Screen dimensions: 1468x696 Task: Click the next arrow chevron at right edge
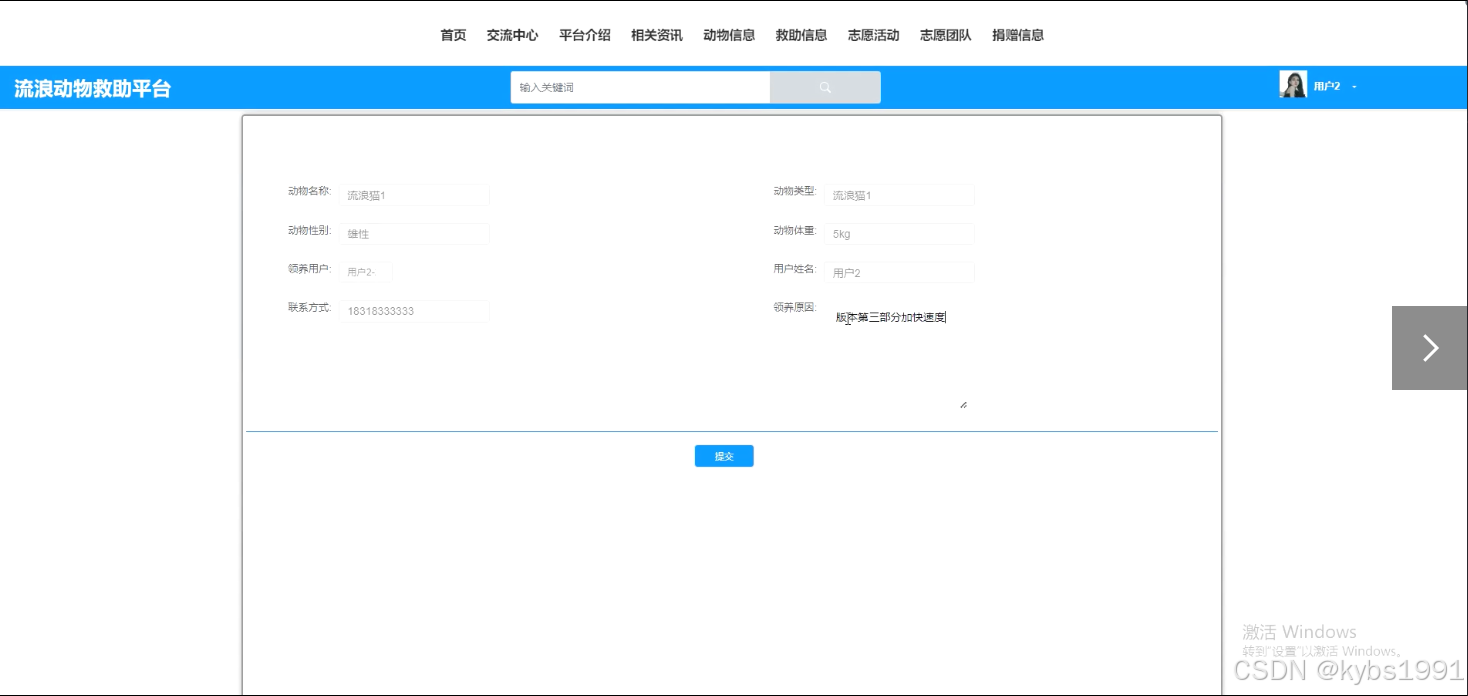(x=1430, y=348)
